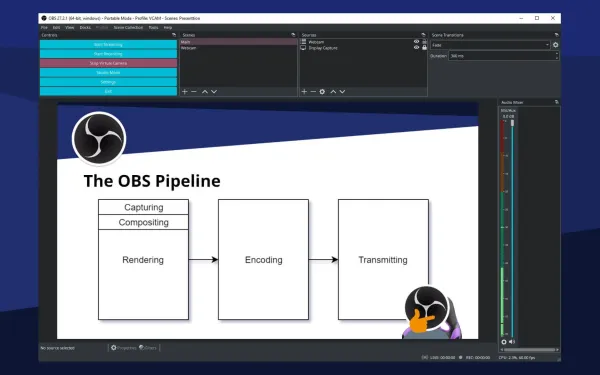Toggle visibility eye for the Display Capture source
This screenshot has width=600, height=375.
(x=416, y=47)
